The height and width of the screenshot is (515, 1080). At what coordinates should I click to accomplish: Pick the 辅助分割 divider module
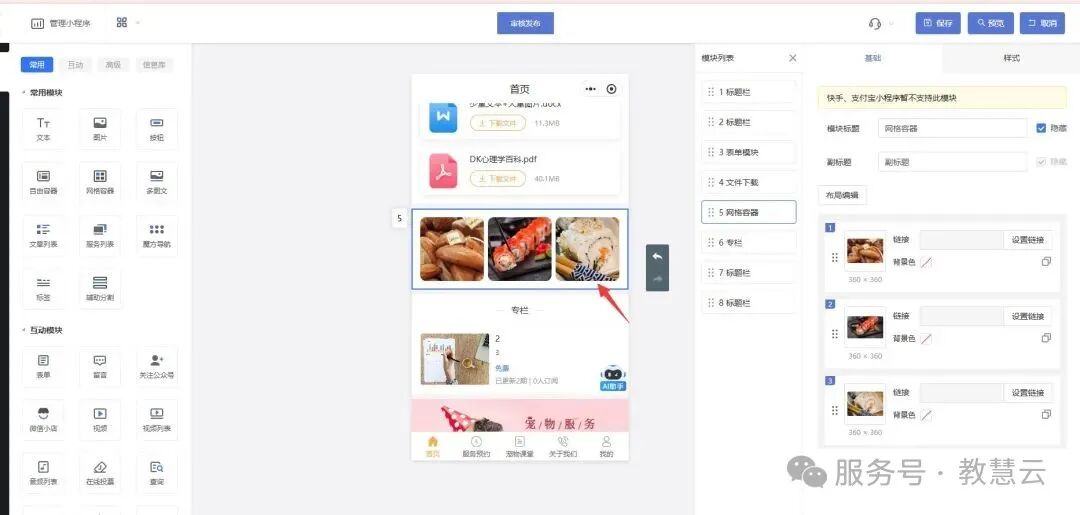(100, 284)
